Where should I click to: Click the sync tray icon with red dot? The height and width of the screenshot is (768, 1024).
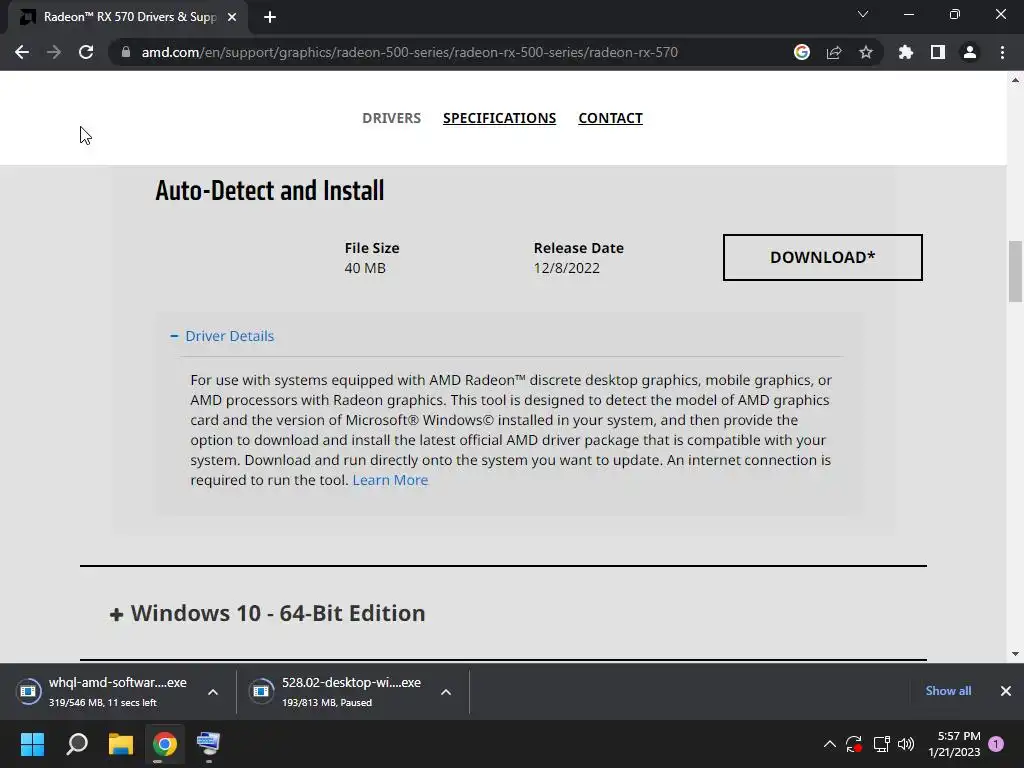coord(854,744)
